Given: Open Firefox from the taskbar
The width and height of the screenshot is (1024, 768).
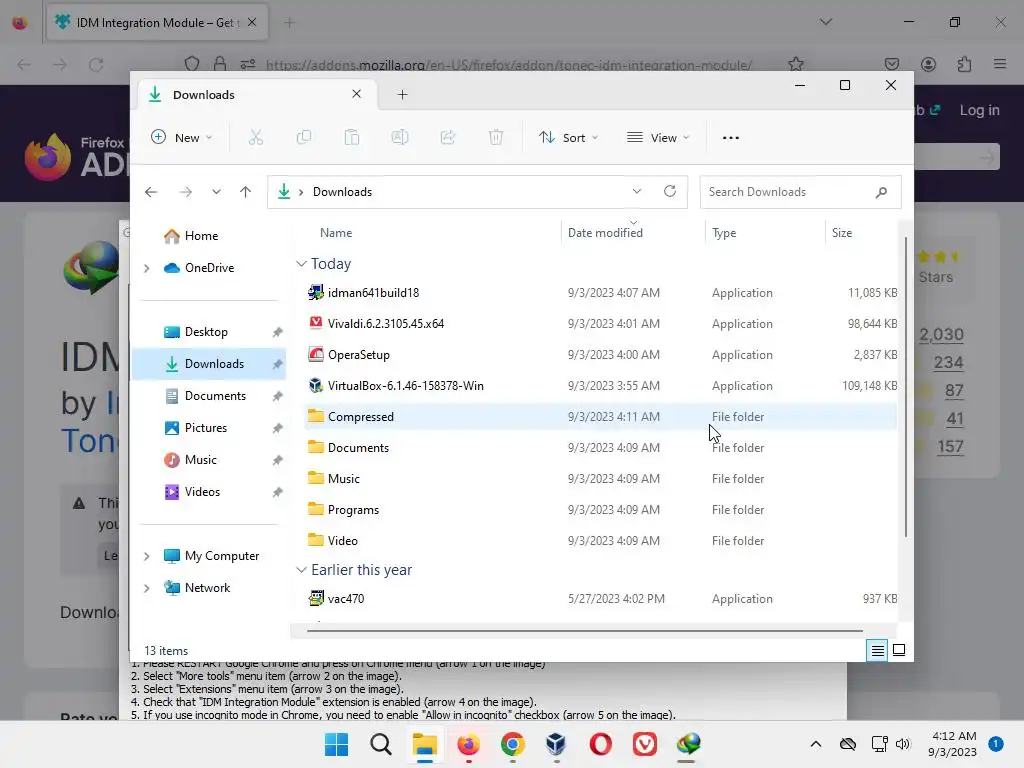Looking at the screenshot, I should pyautogui.click(x=468, y=744).
